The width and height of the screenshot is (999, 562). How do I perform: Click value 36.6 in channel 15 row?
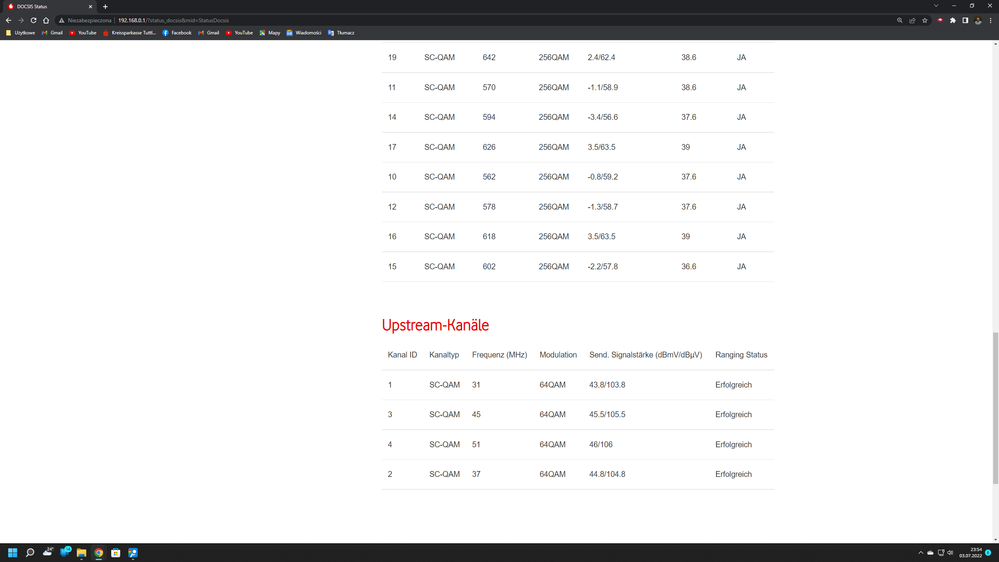pyautogui.click(x=689, y=266)
